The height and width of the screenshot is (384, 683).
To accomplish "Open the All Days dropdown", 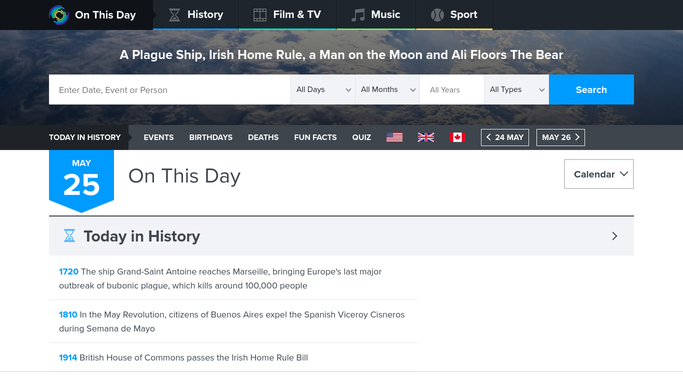I will [323, 90].
